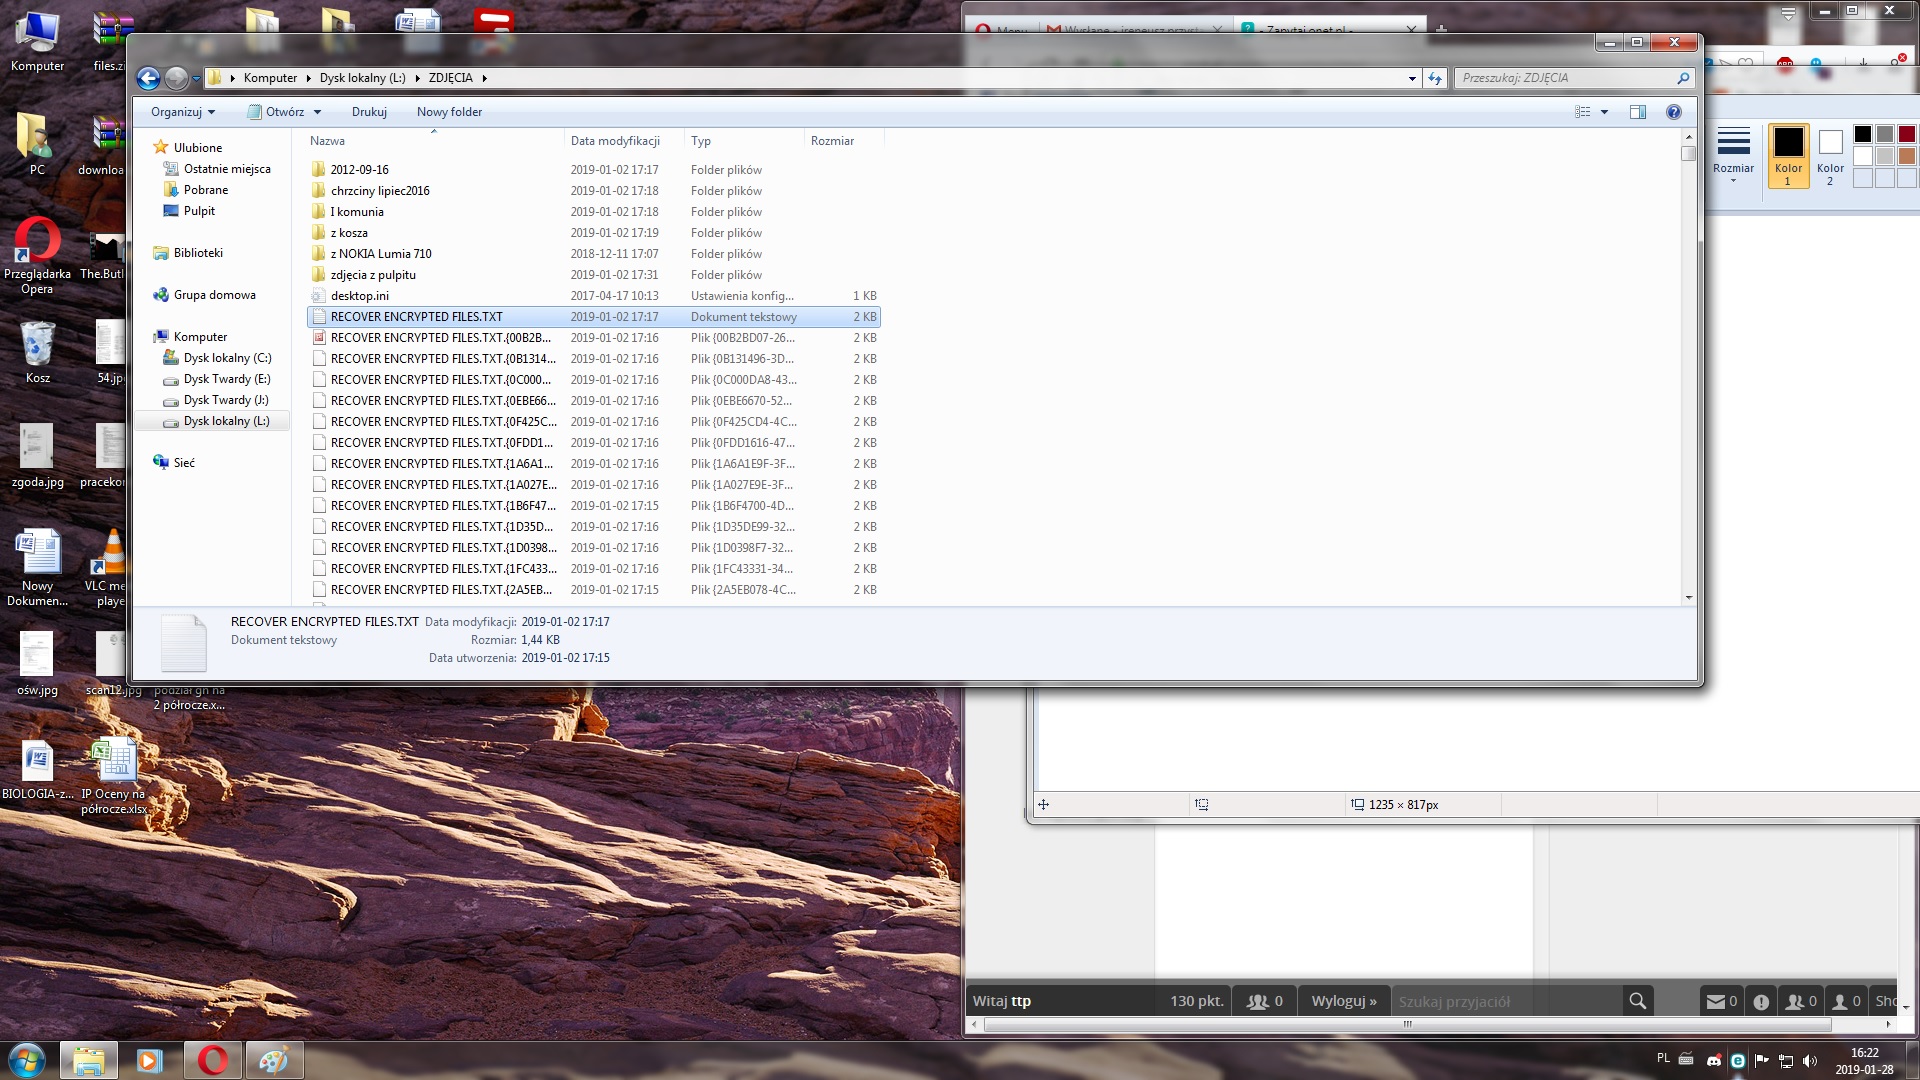
Task: Open the change view dropdown arrow
Action: pyautogui.click(x=1604, y=112)
